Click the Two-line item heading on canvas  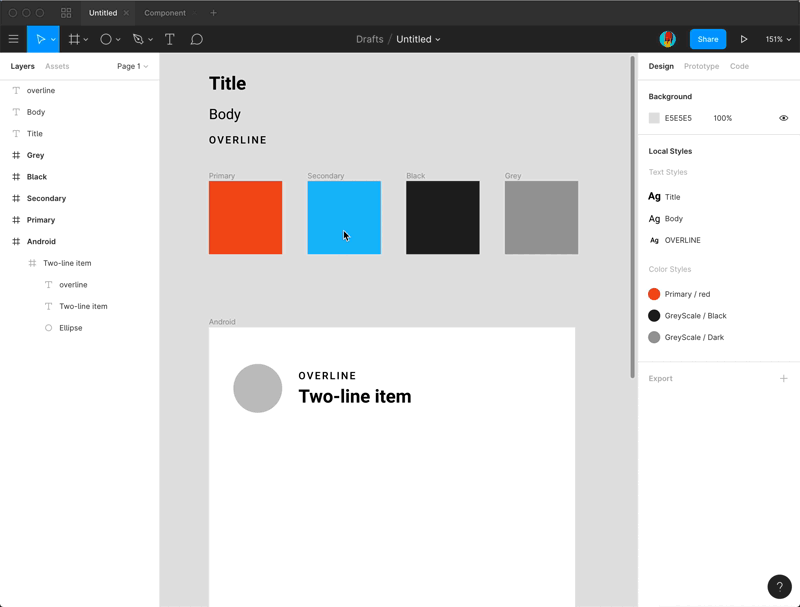point(355,396)
